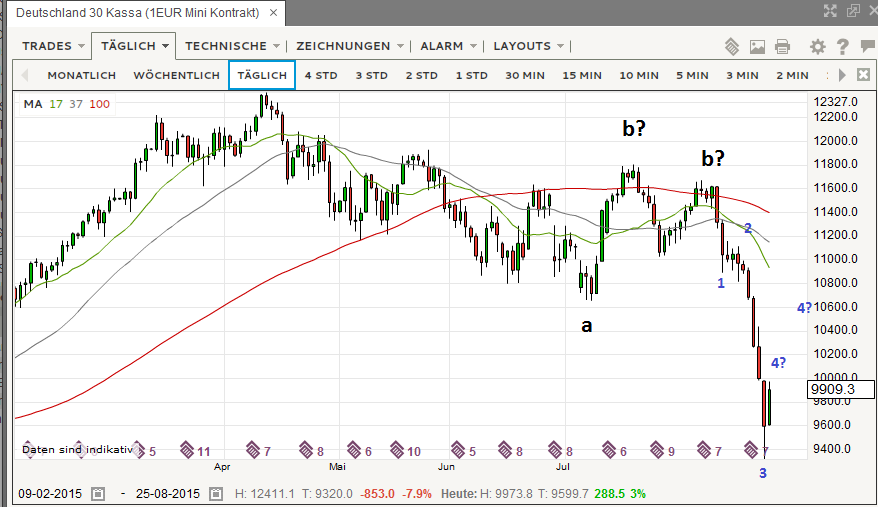Open the help question mark

842,46
